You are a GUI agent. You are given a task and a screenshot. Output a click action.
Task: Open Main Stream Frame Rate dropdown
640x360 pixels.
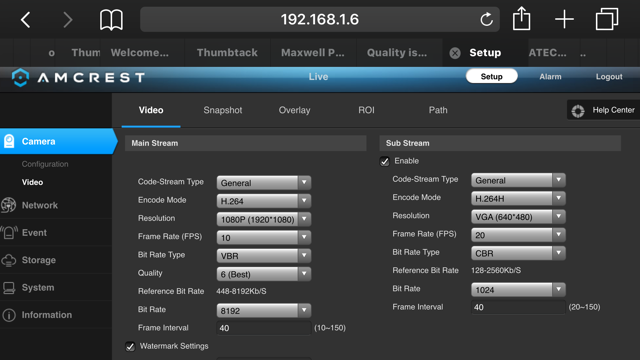tap(264, 237)
